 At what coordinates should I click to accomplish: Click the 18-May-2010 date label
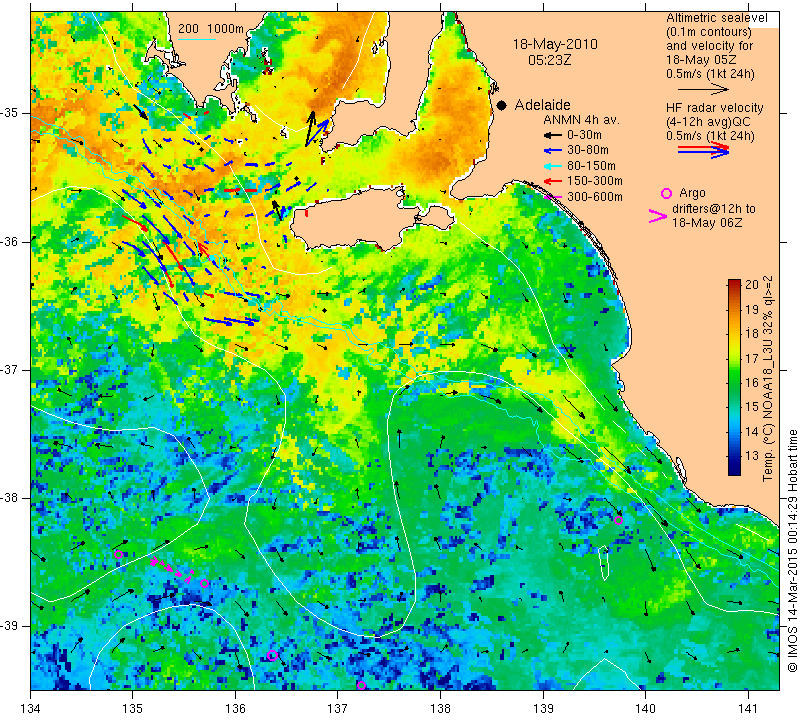(555, 44)
